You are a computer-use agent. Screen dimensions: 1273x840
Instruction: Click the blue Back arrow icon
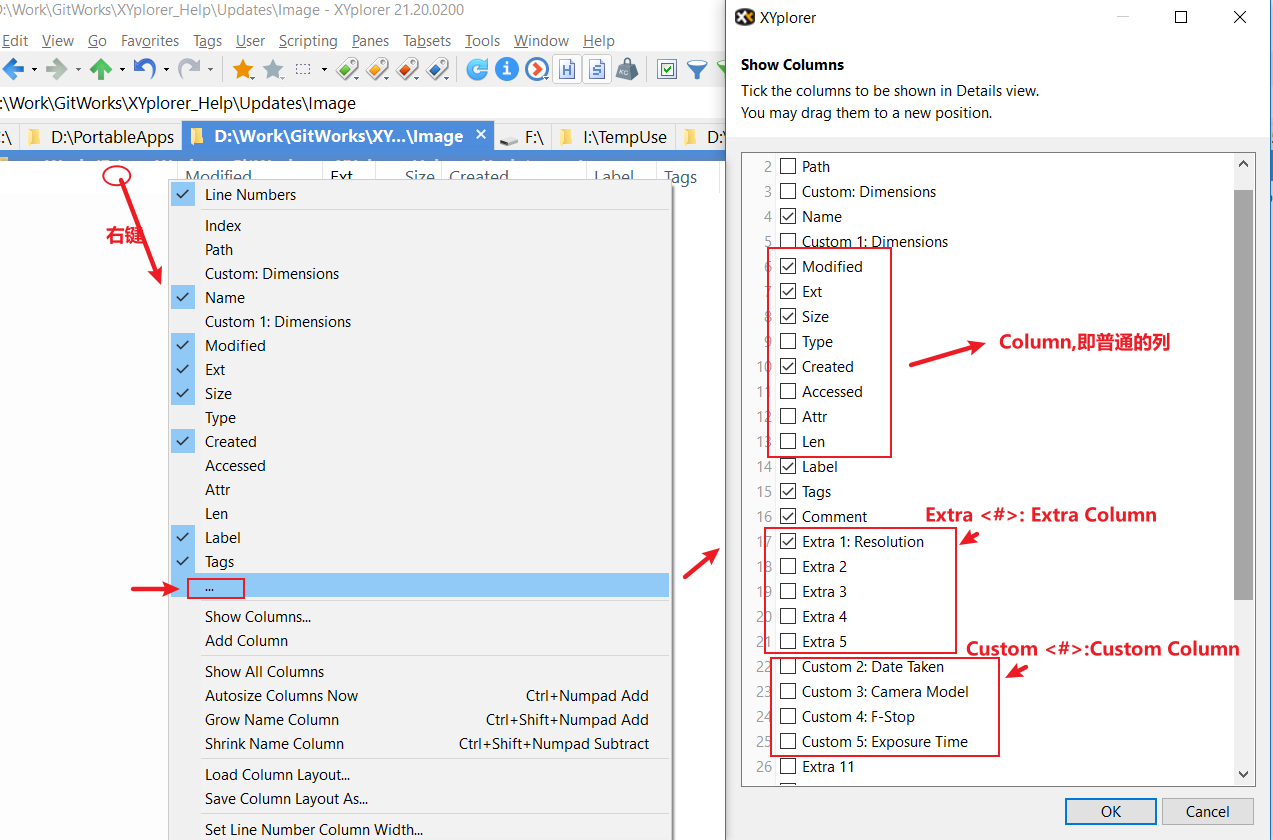tap(13, 69)
